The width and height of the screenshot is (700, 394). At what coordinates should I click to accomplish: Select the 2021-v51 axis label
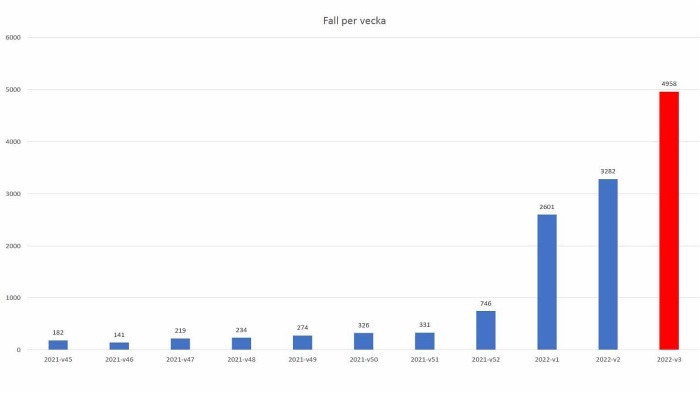[x=425, y=360]
